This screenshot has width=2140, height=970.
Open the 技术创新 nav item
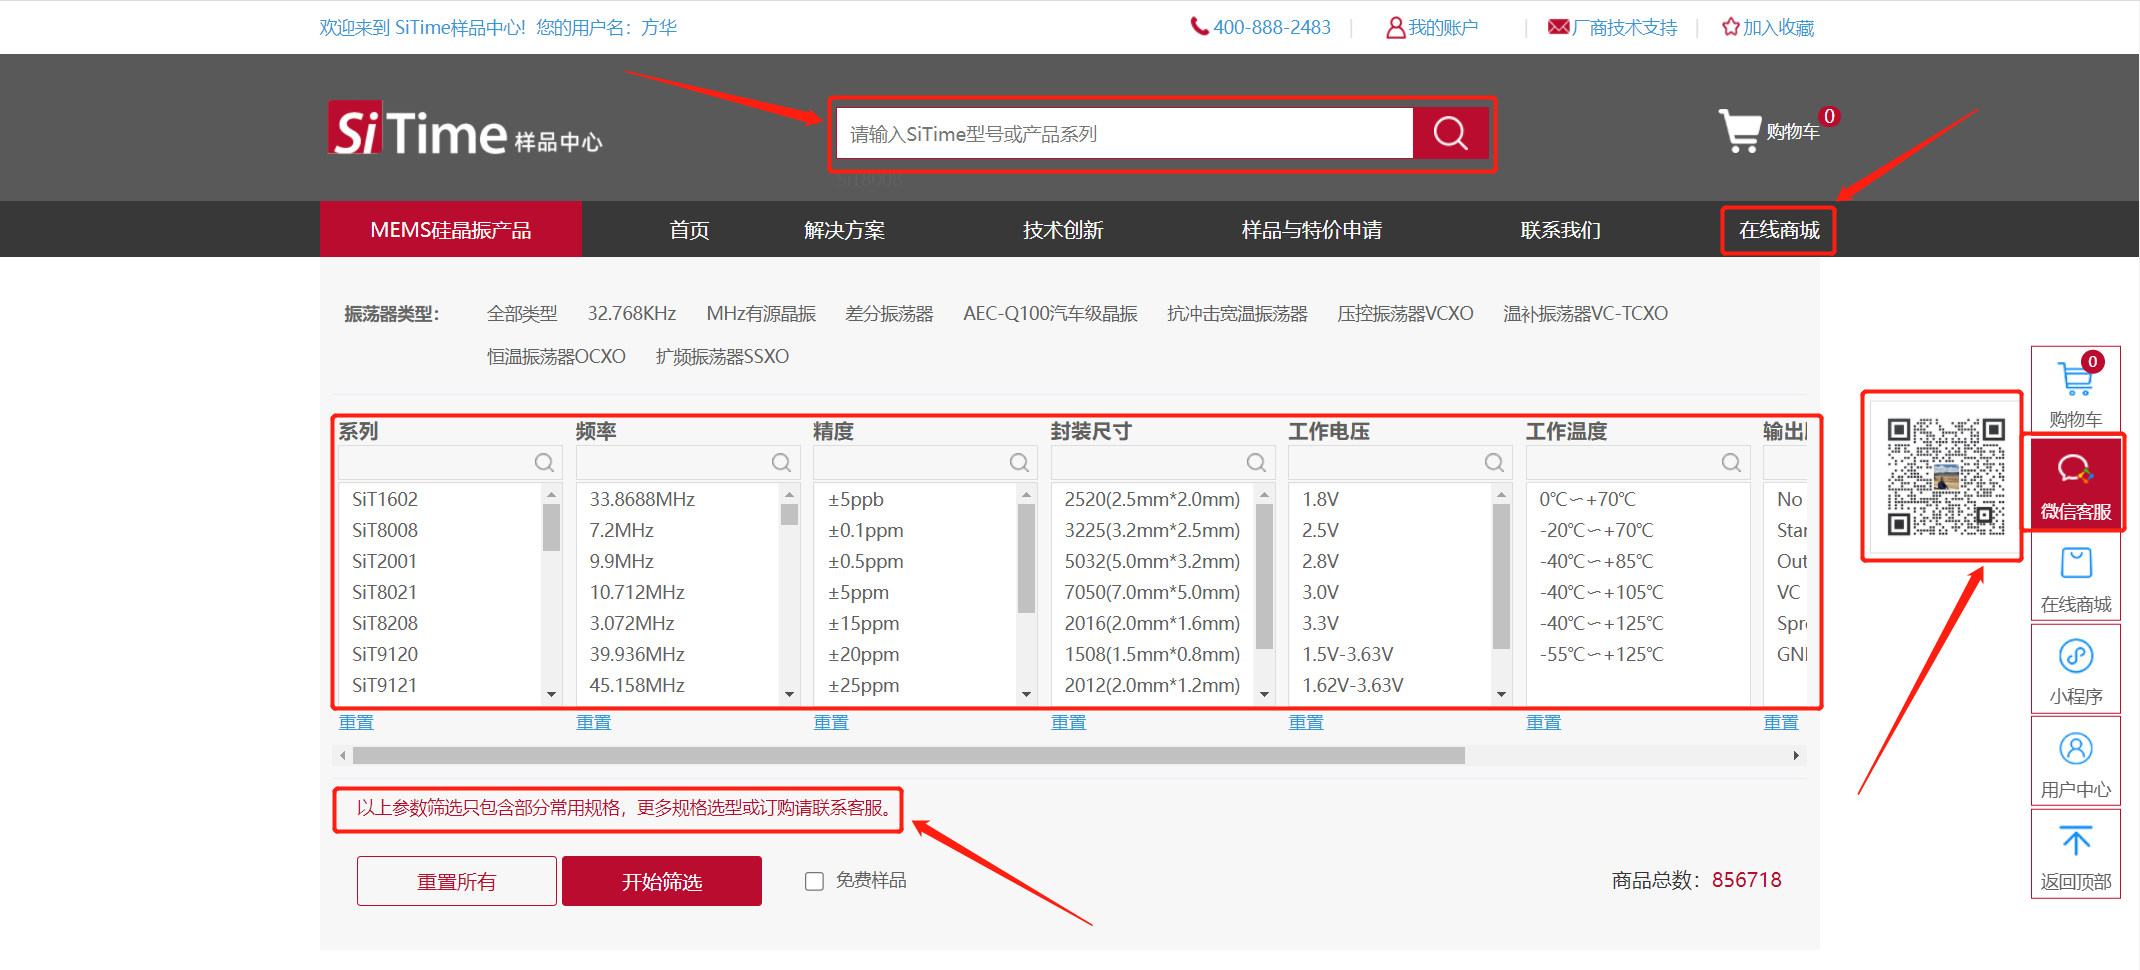(1063, 230)
